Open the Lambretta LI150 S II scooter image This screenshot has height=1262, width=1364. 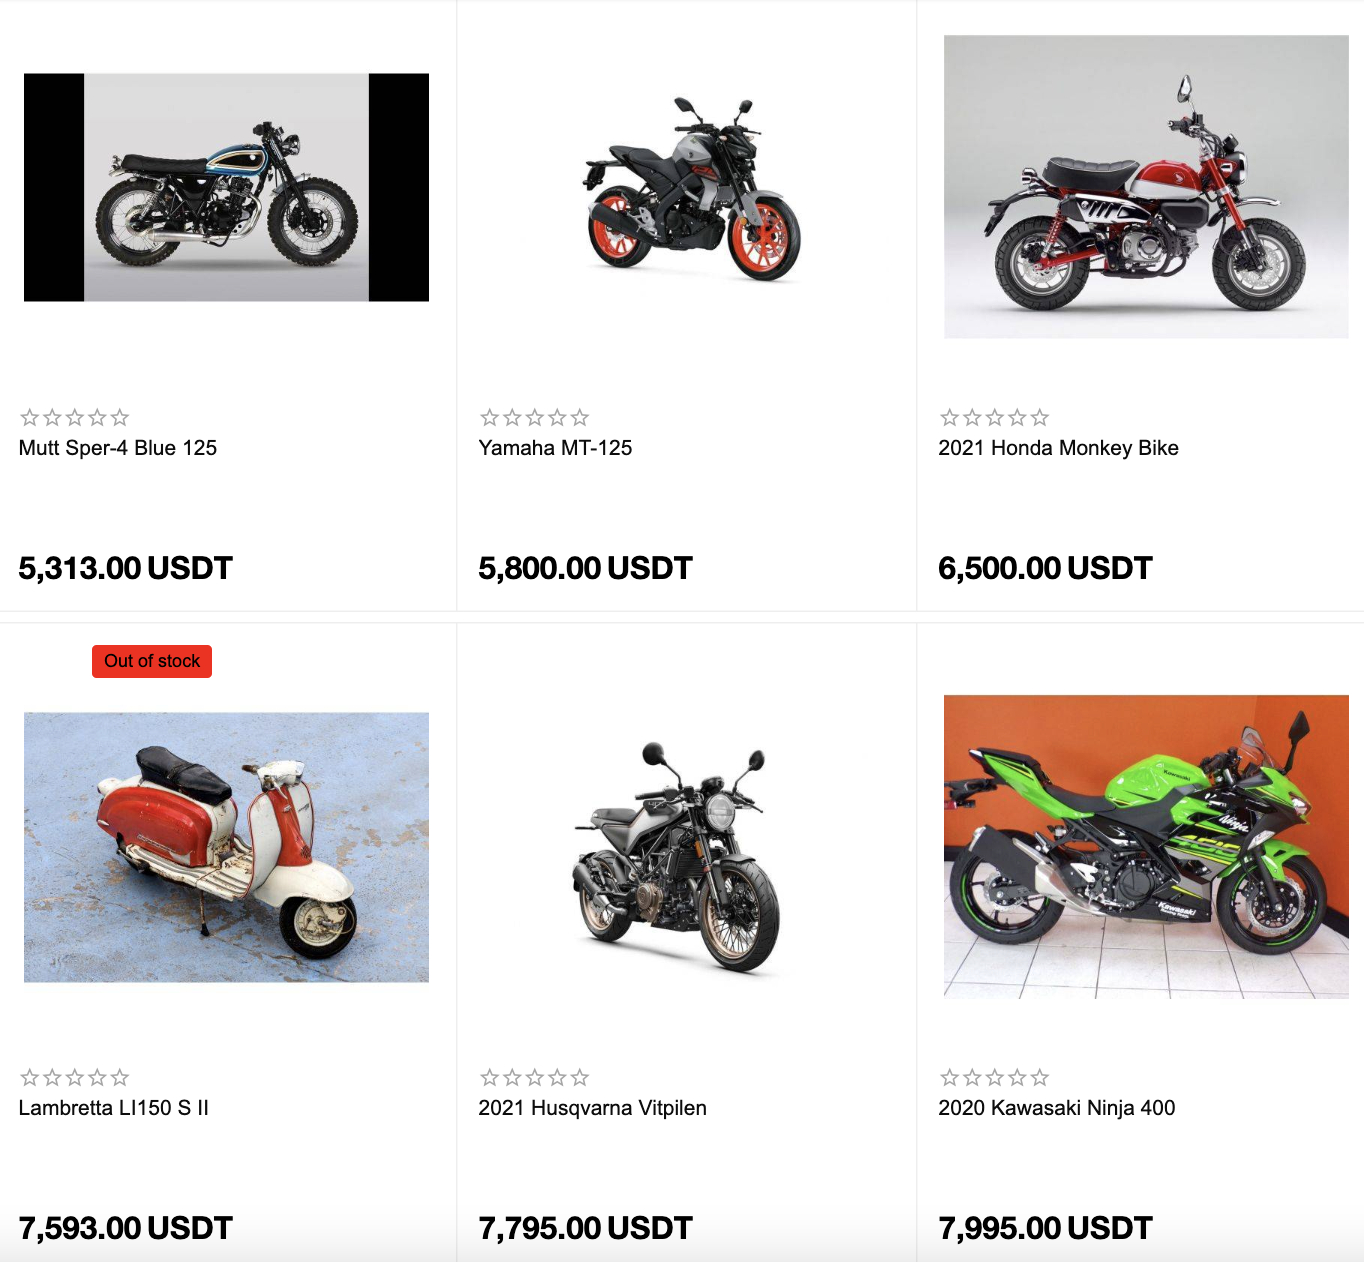tap(226, 847)
